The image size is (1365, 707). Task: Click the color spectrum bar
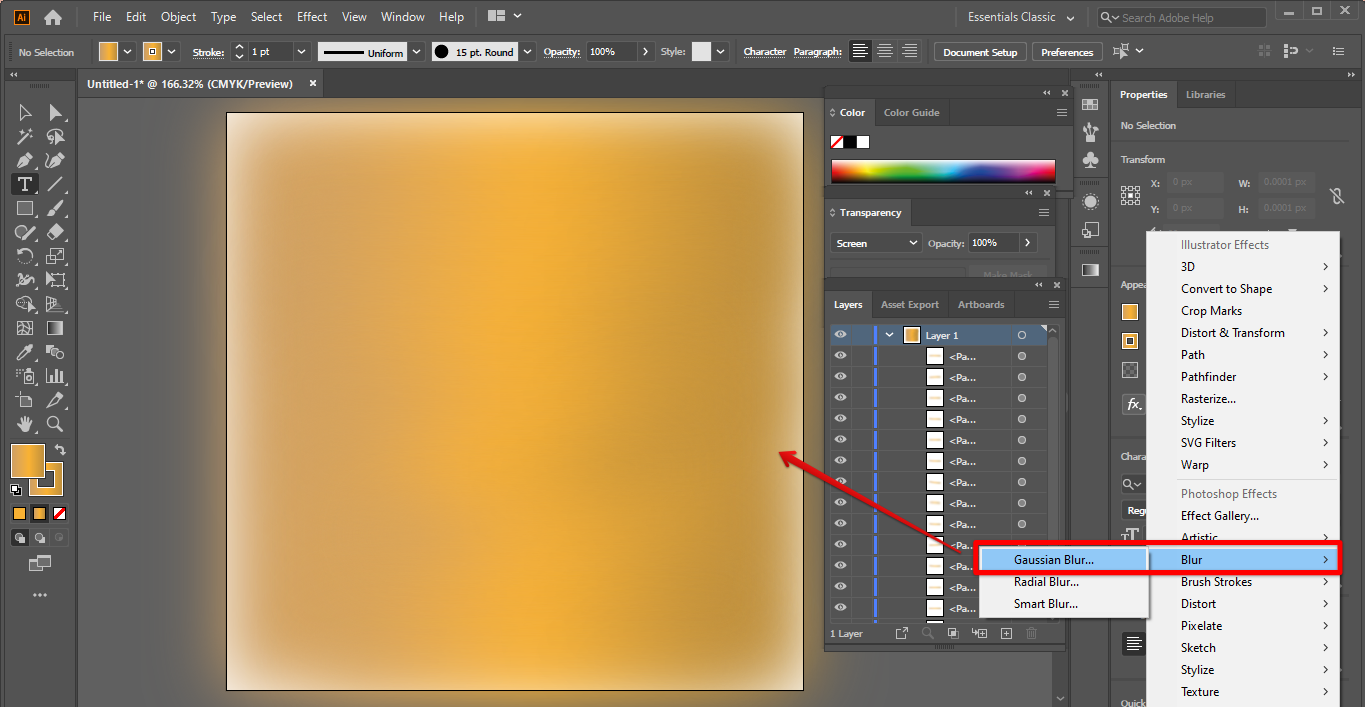942,171
